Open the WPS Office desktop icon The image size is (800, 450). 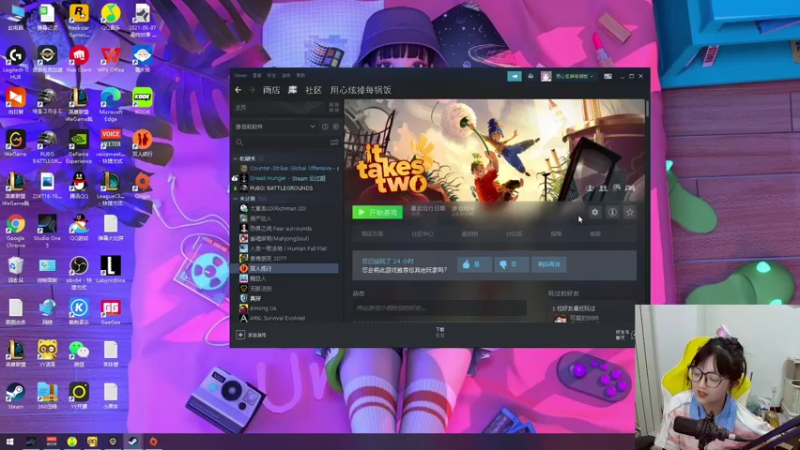click(x=110, y=59)
